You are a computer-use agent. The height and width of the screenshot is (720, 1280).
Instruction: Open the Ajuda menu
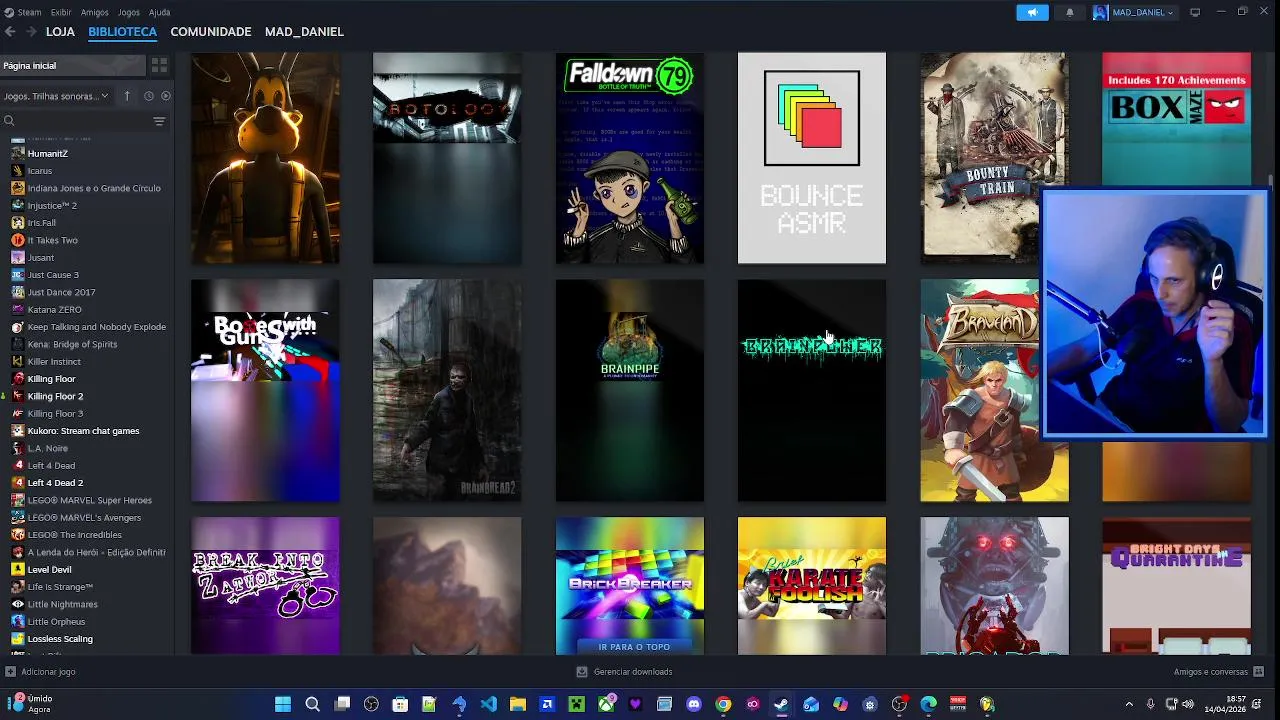[x=159, y=12]
